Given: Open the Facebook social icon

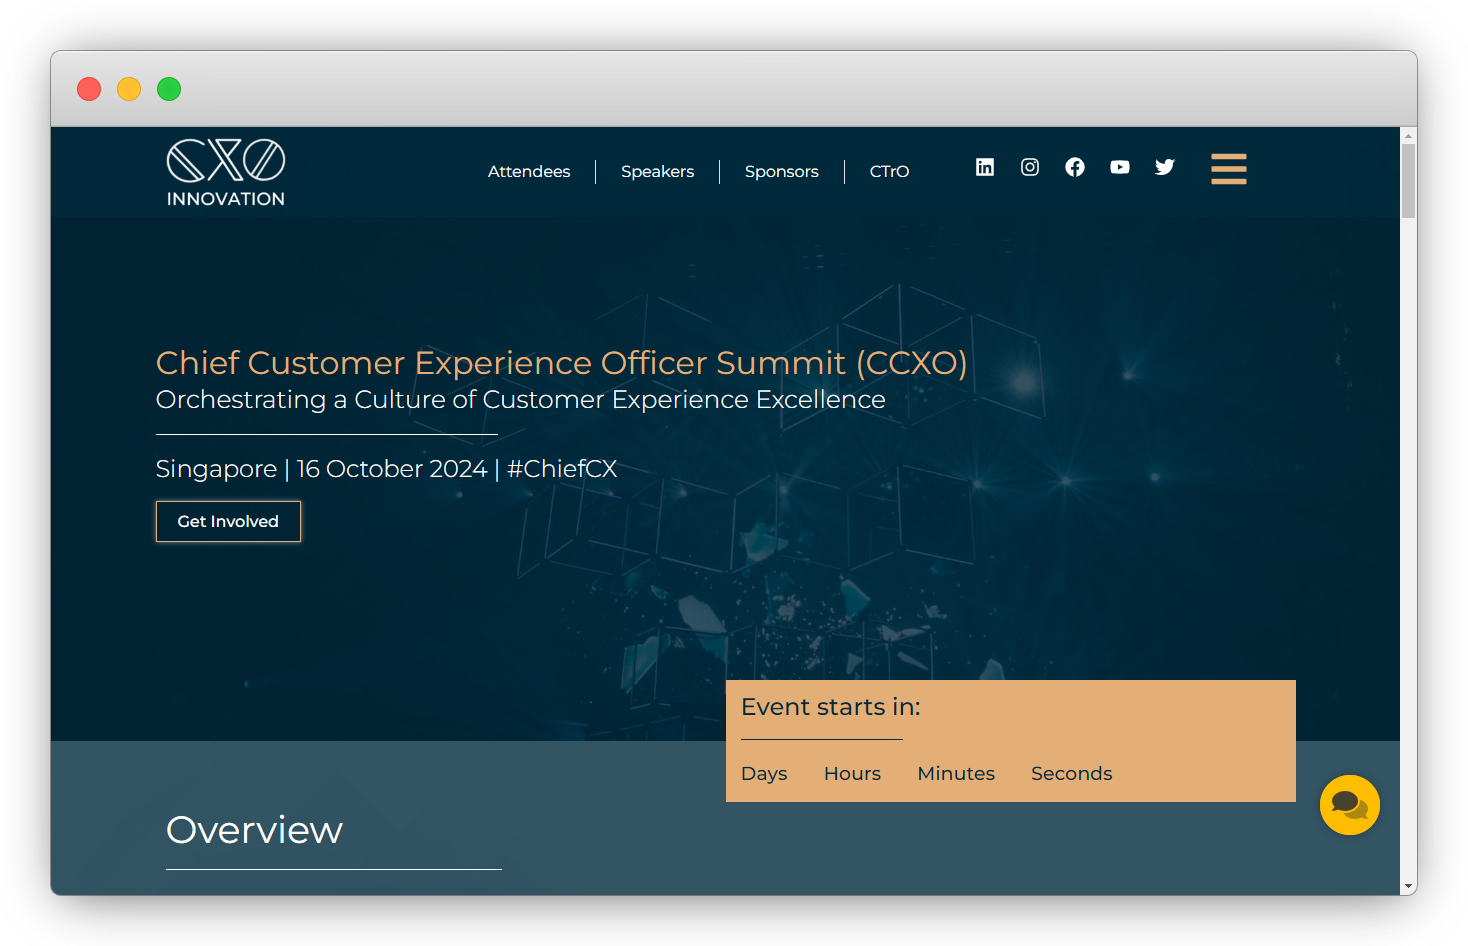Looking at the screenshot, I should point(1075,167).
